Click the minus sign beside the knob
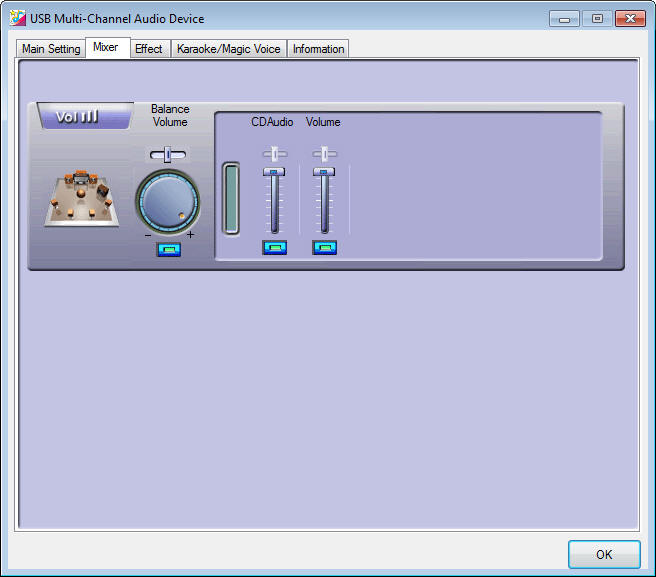Viewport: 656px width, 577px height. (x=148, y=236)
